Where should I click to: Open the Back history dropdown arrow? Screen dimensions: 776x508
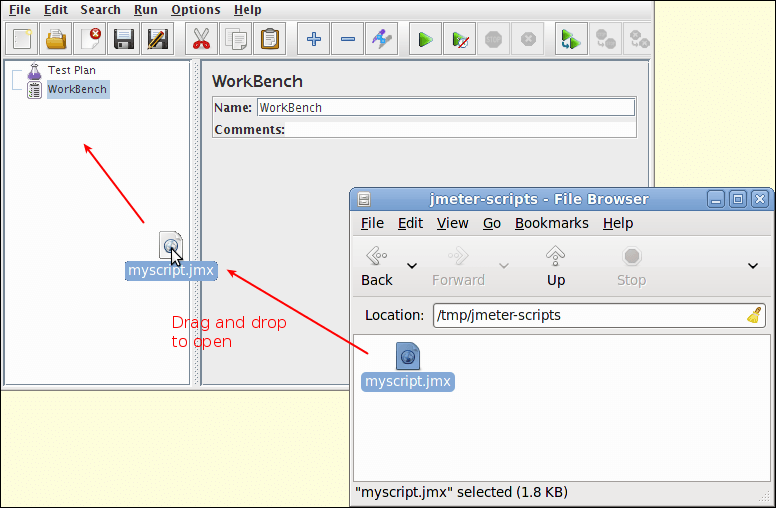(x=412, y=266)
